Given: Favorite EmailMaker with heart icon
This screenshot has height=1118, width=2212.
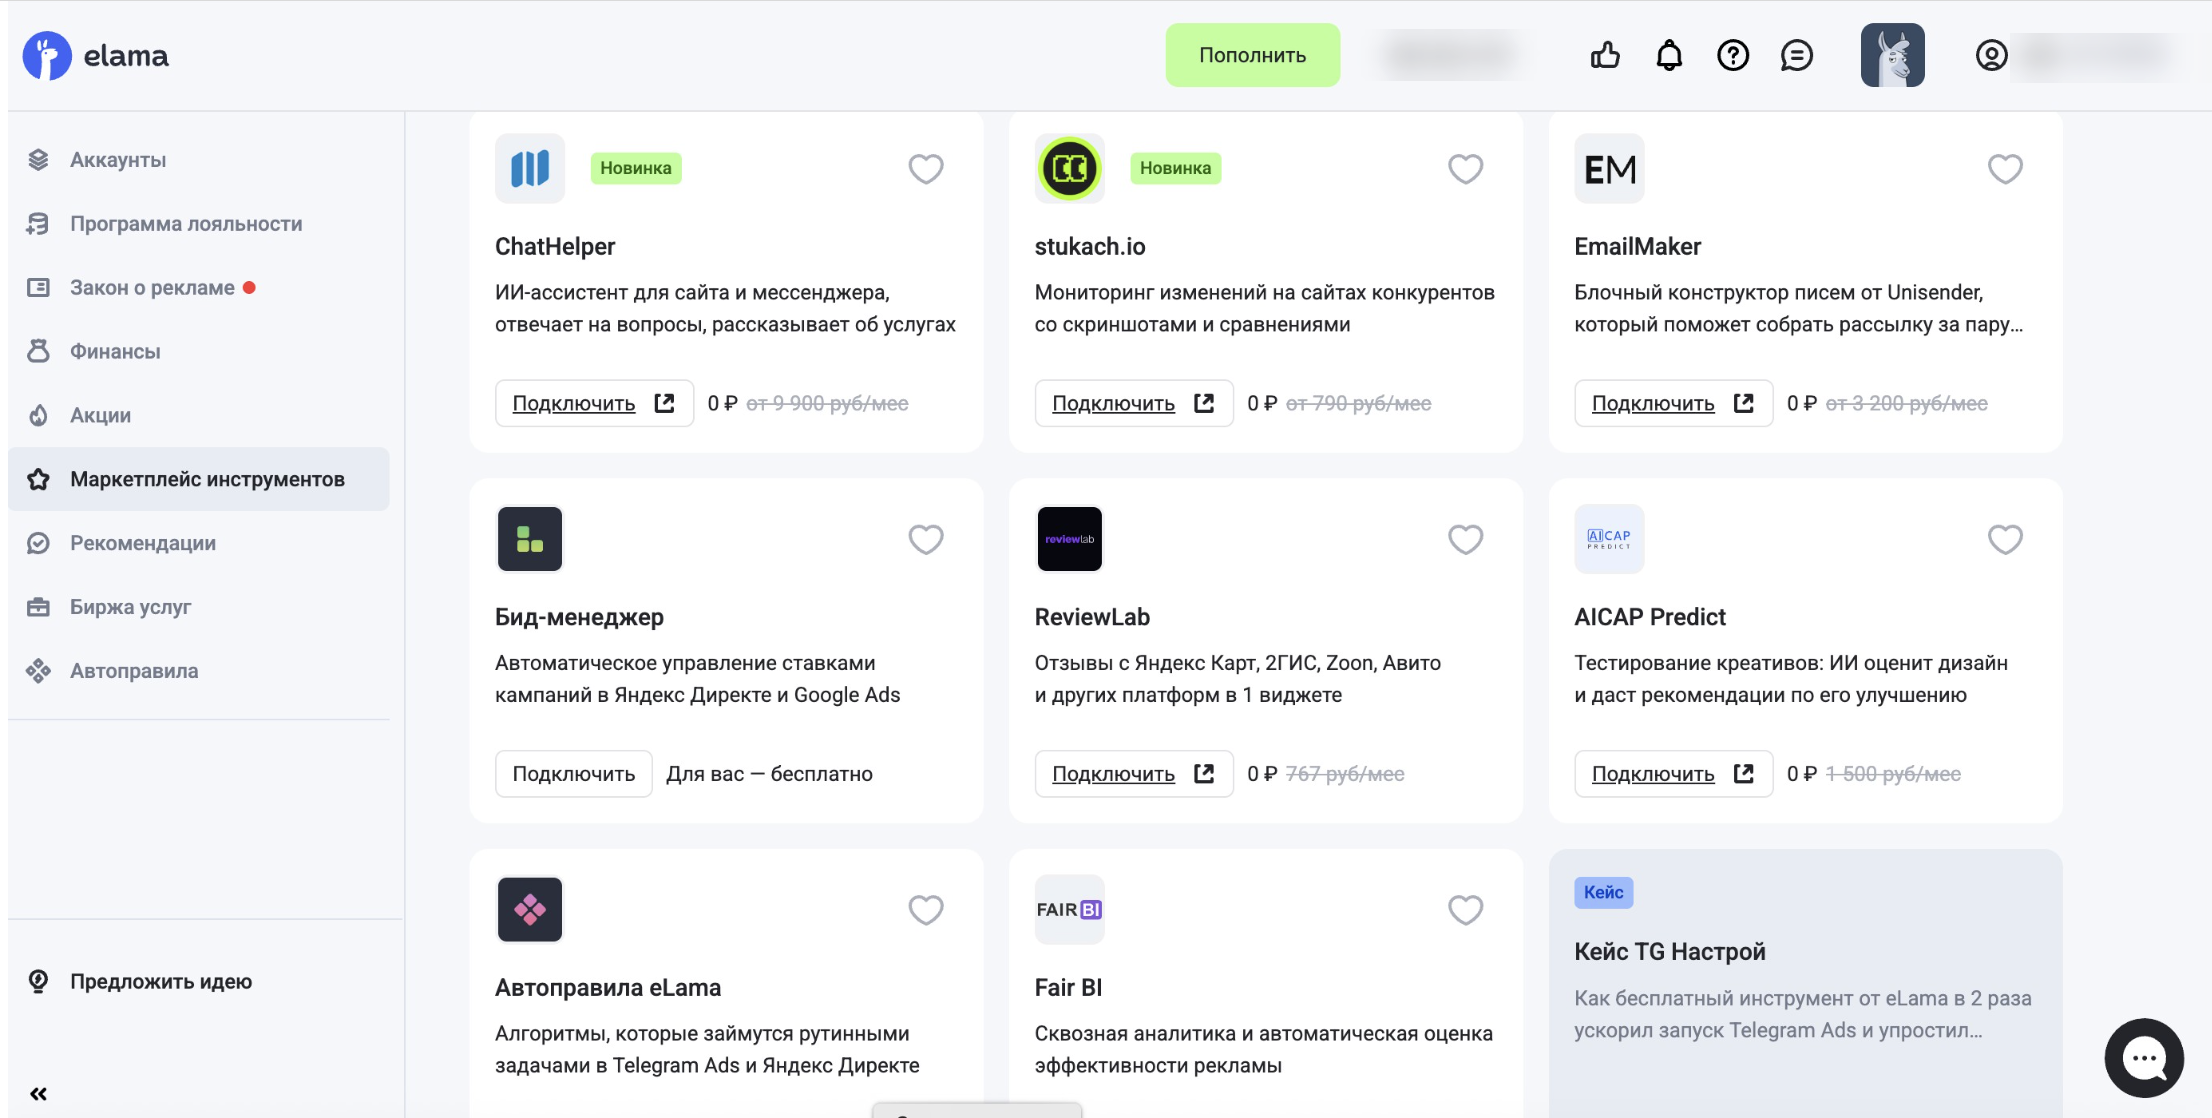Looking at the screenshot, I should (2005, 168).
